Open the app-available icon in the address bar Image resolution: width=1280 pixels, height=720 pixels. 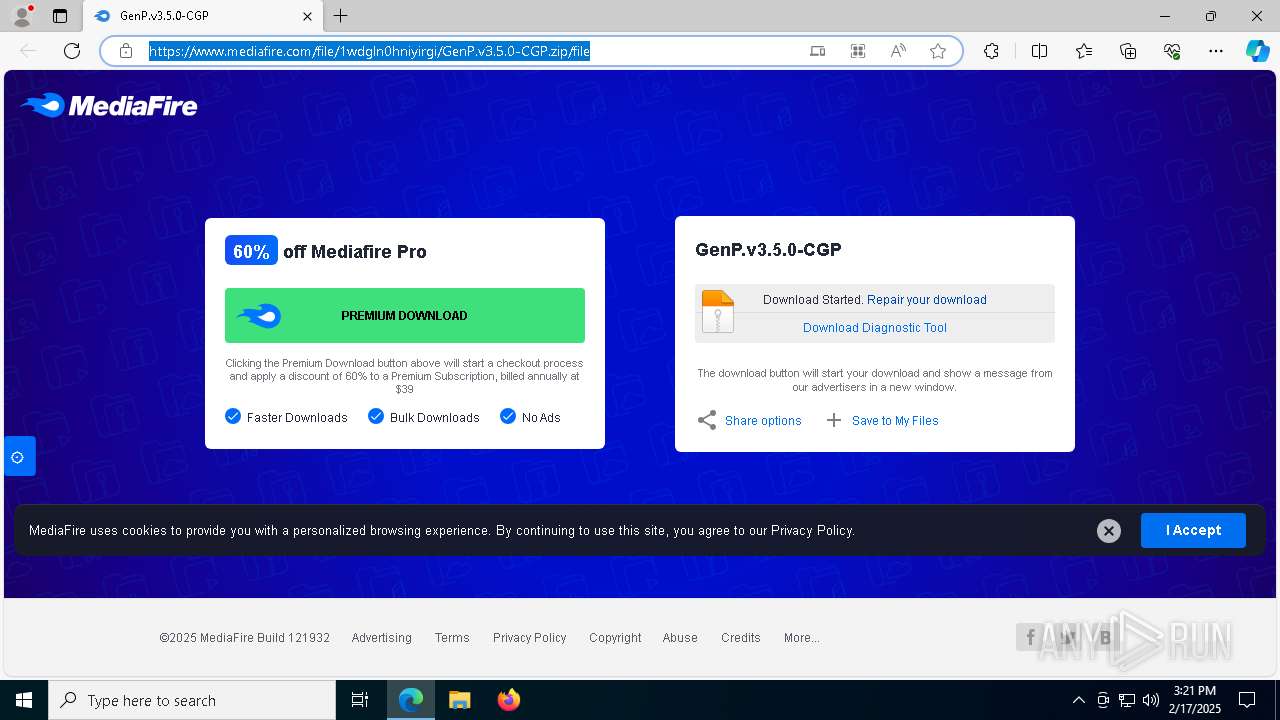coord(818,51)
